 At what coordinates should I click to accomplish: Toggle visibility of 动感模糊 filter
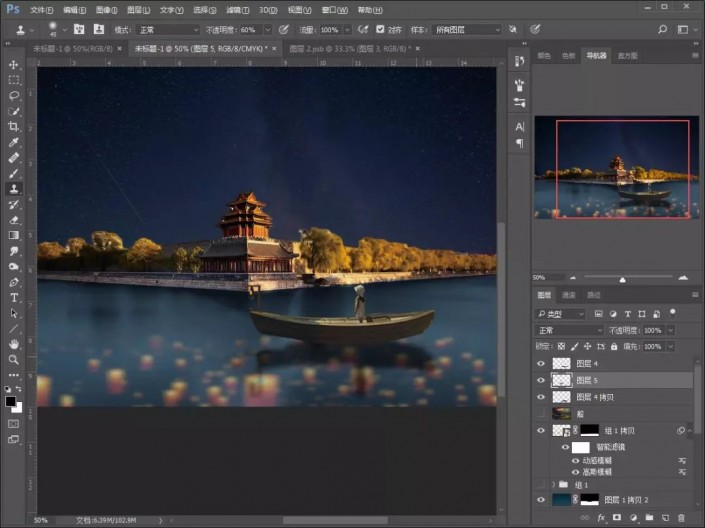pos(575,461)
